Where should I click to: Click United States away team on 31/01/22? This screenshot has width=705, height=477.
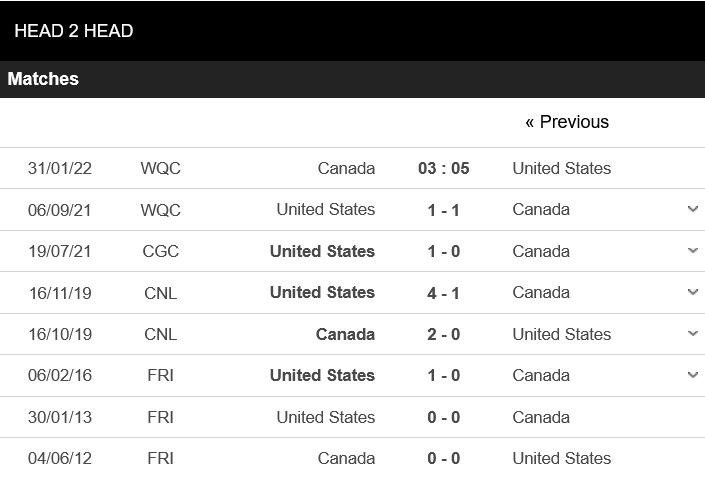coord(561,168)
